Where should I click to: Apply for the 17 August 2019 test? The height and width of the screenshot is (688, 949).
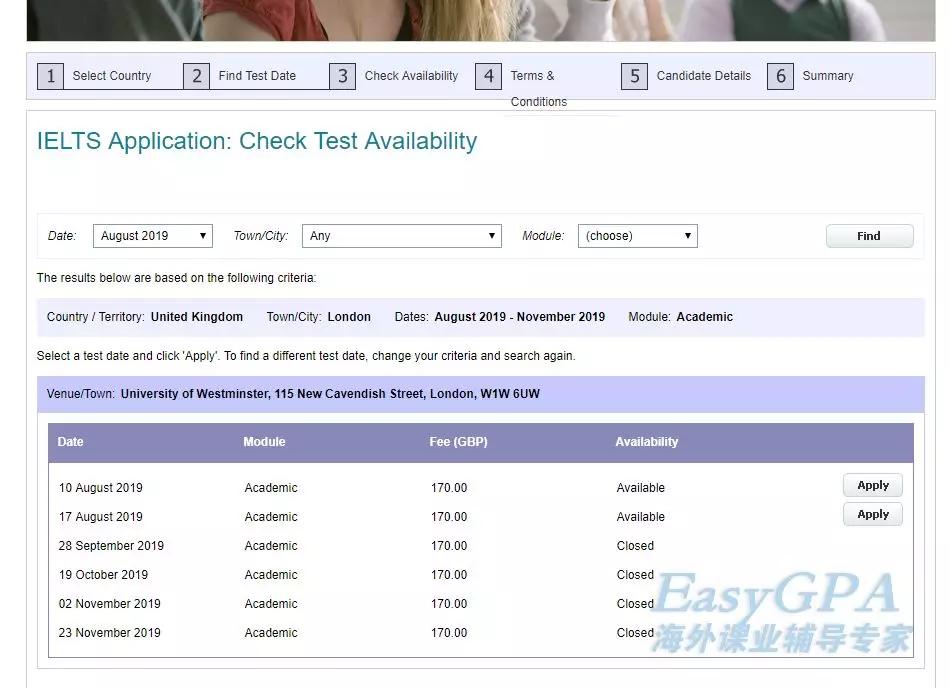click(x=872, y=515)
